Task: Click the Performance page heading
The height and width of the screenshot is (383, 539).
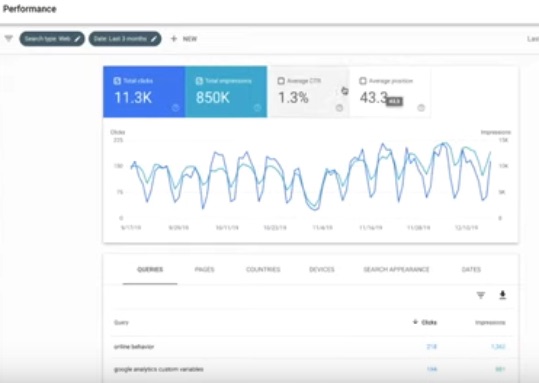Action: point(30,9)
